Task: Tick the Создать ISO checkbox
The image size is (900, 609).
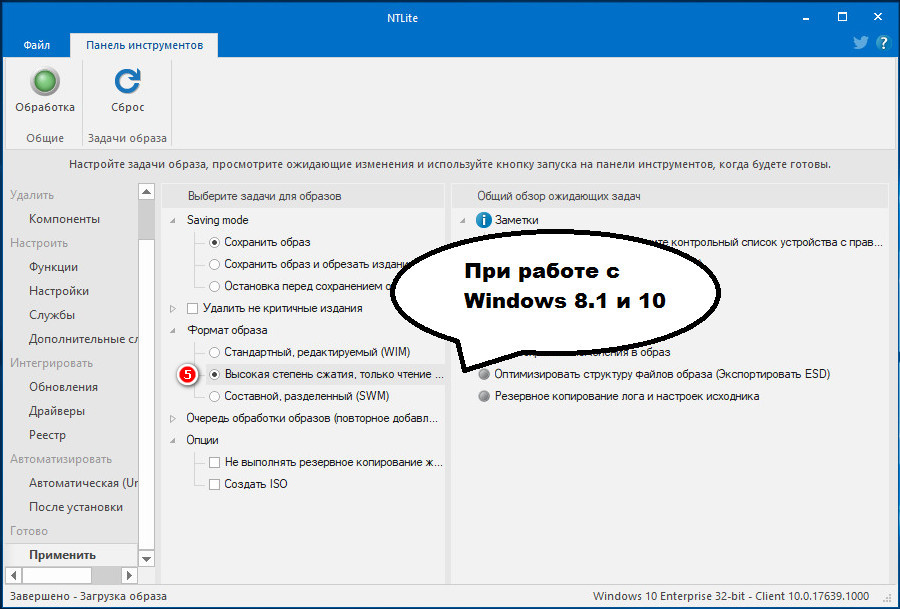Action: tap(214, 484)
